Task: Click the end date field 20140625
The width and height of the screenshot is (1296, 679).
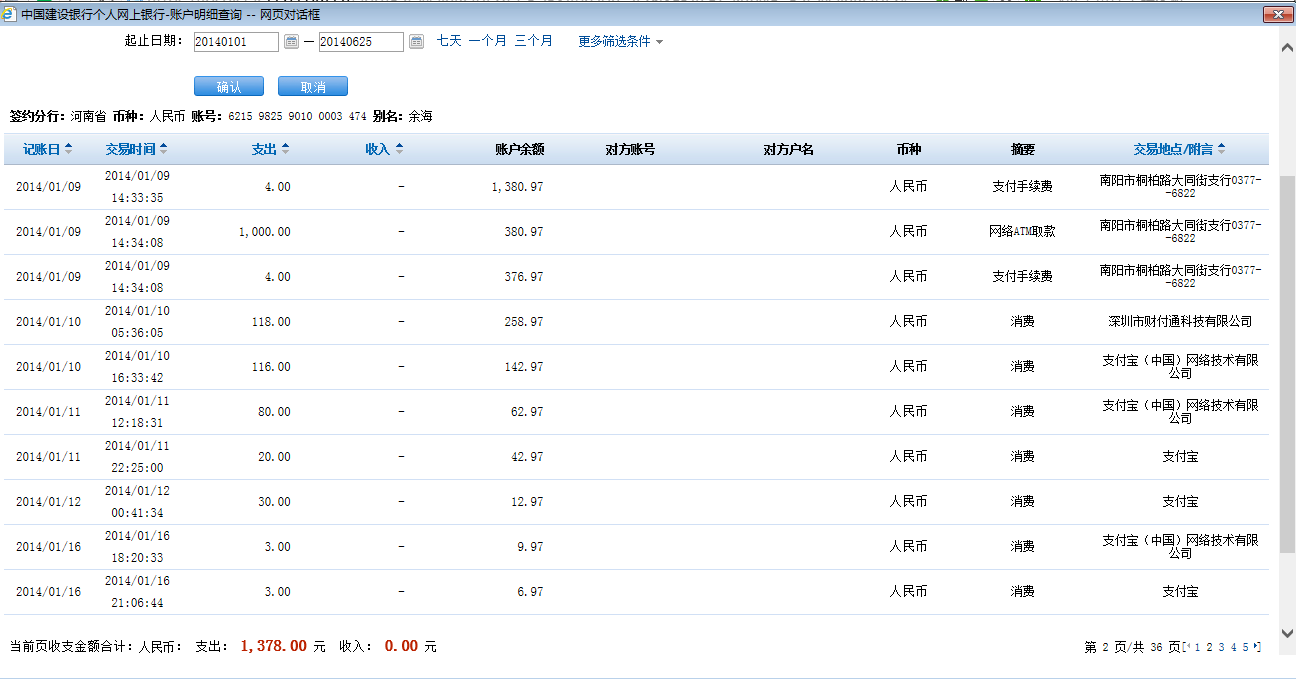Action: click(360, 41)
